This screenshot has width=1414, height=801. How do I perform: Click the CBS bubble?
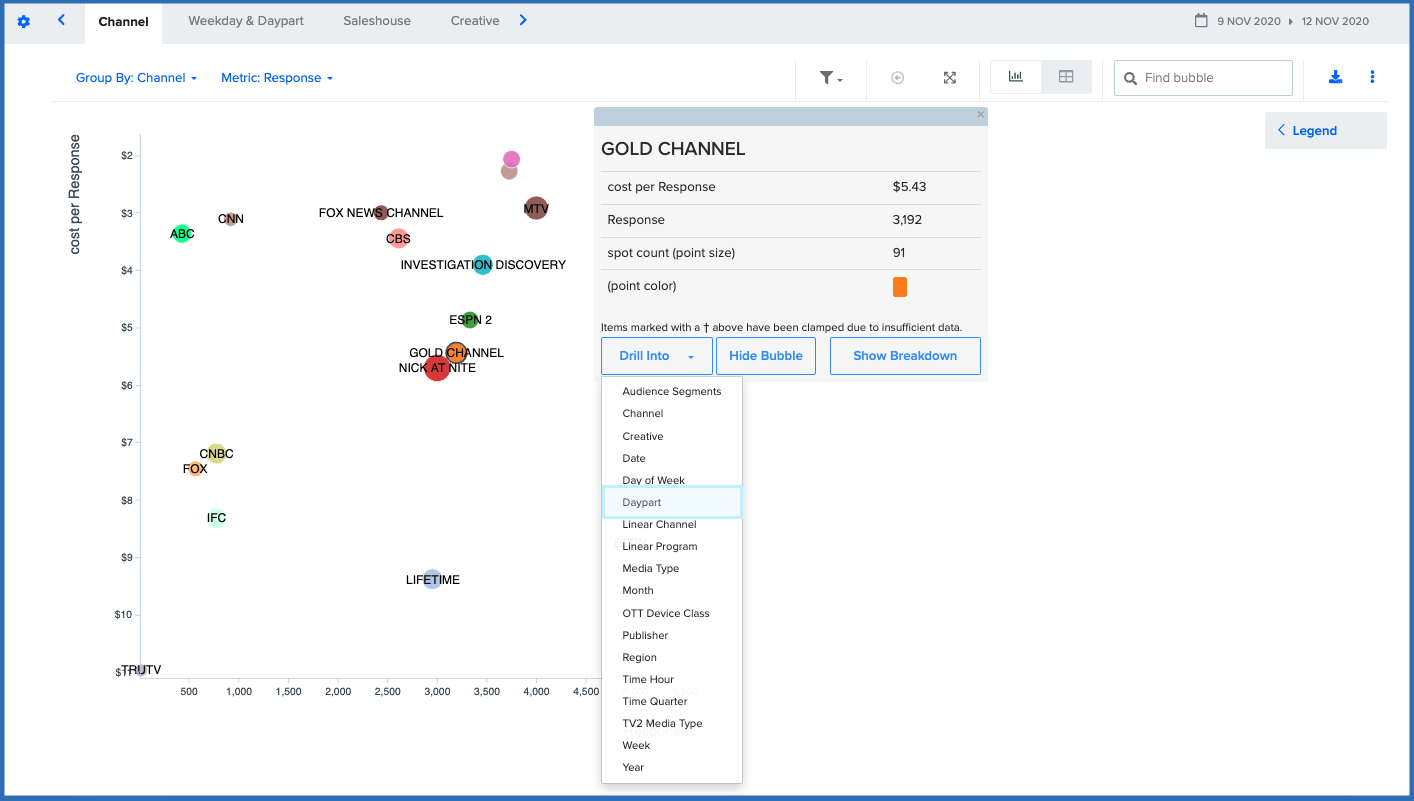pos(398,238)
